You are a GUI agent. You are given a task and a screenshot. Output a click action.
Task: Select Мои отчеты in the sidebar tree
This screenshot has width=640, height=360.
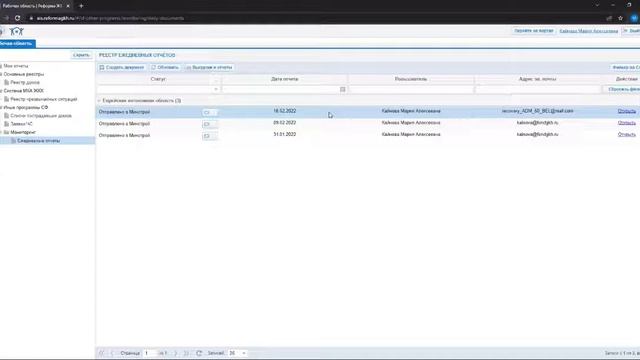(x=16, y=66)
